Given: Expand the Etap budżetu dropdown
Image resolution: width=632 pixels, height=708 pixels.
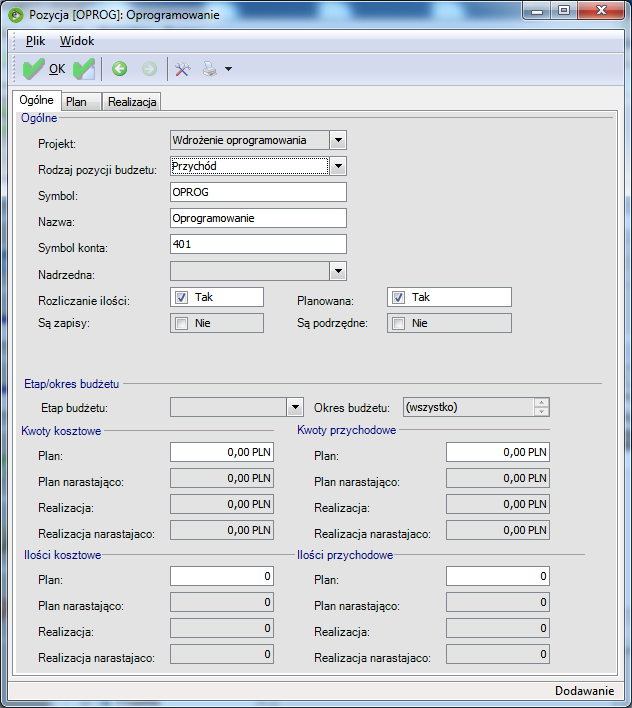Looking at the screenshot, I should pyautogui.click(x=295, y=407).
